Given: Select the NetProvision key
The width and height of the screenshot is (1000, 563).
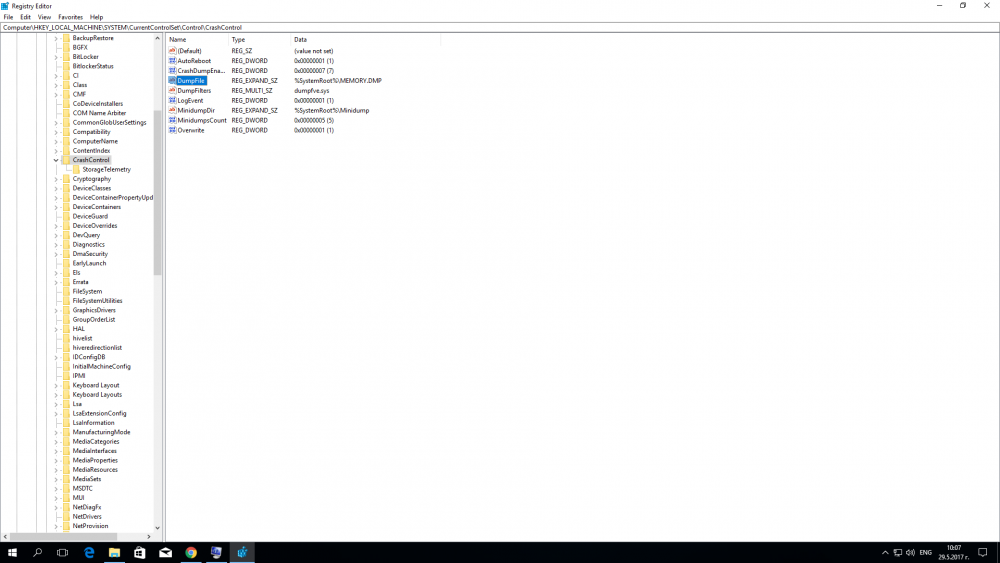Looking at the screenshot, I should (x=90, y=526).
